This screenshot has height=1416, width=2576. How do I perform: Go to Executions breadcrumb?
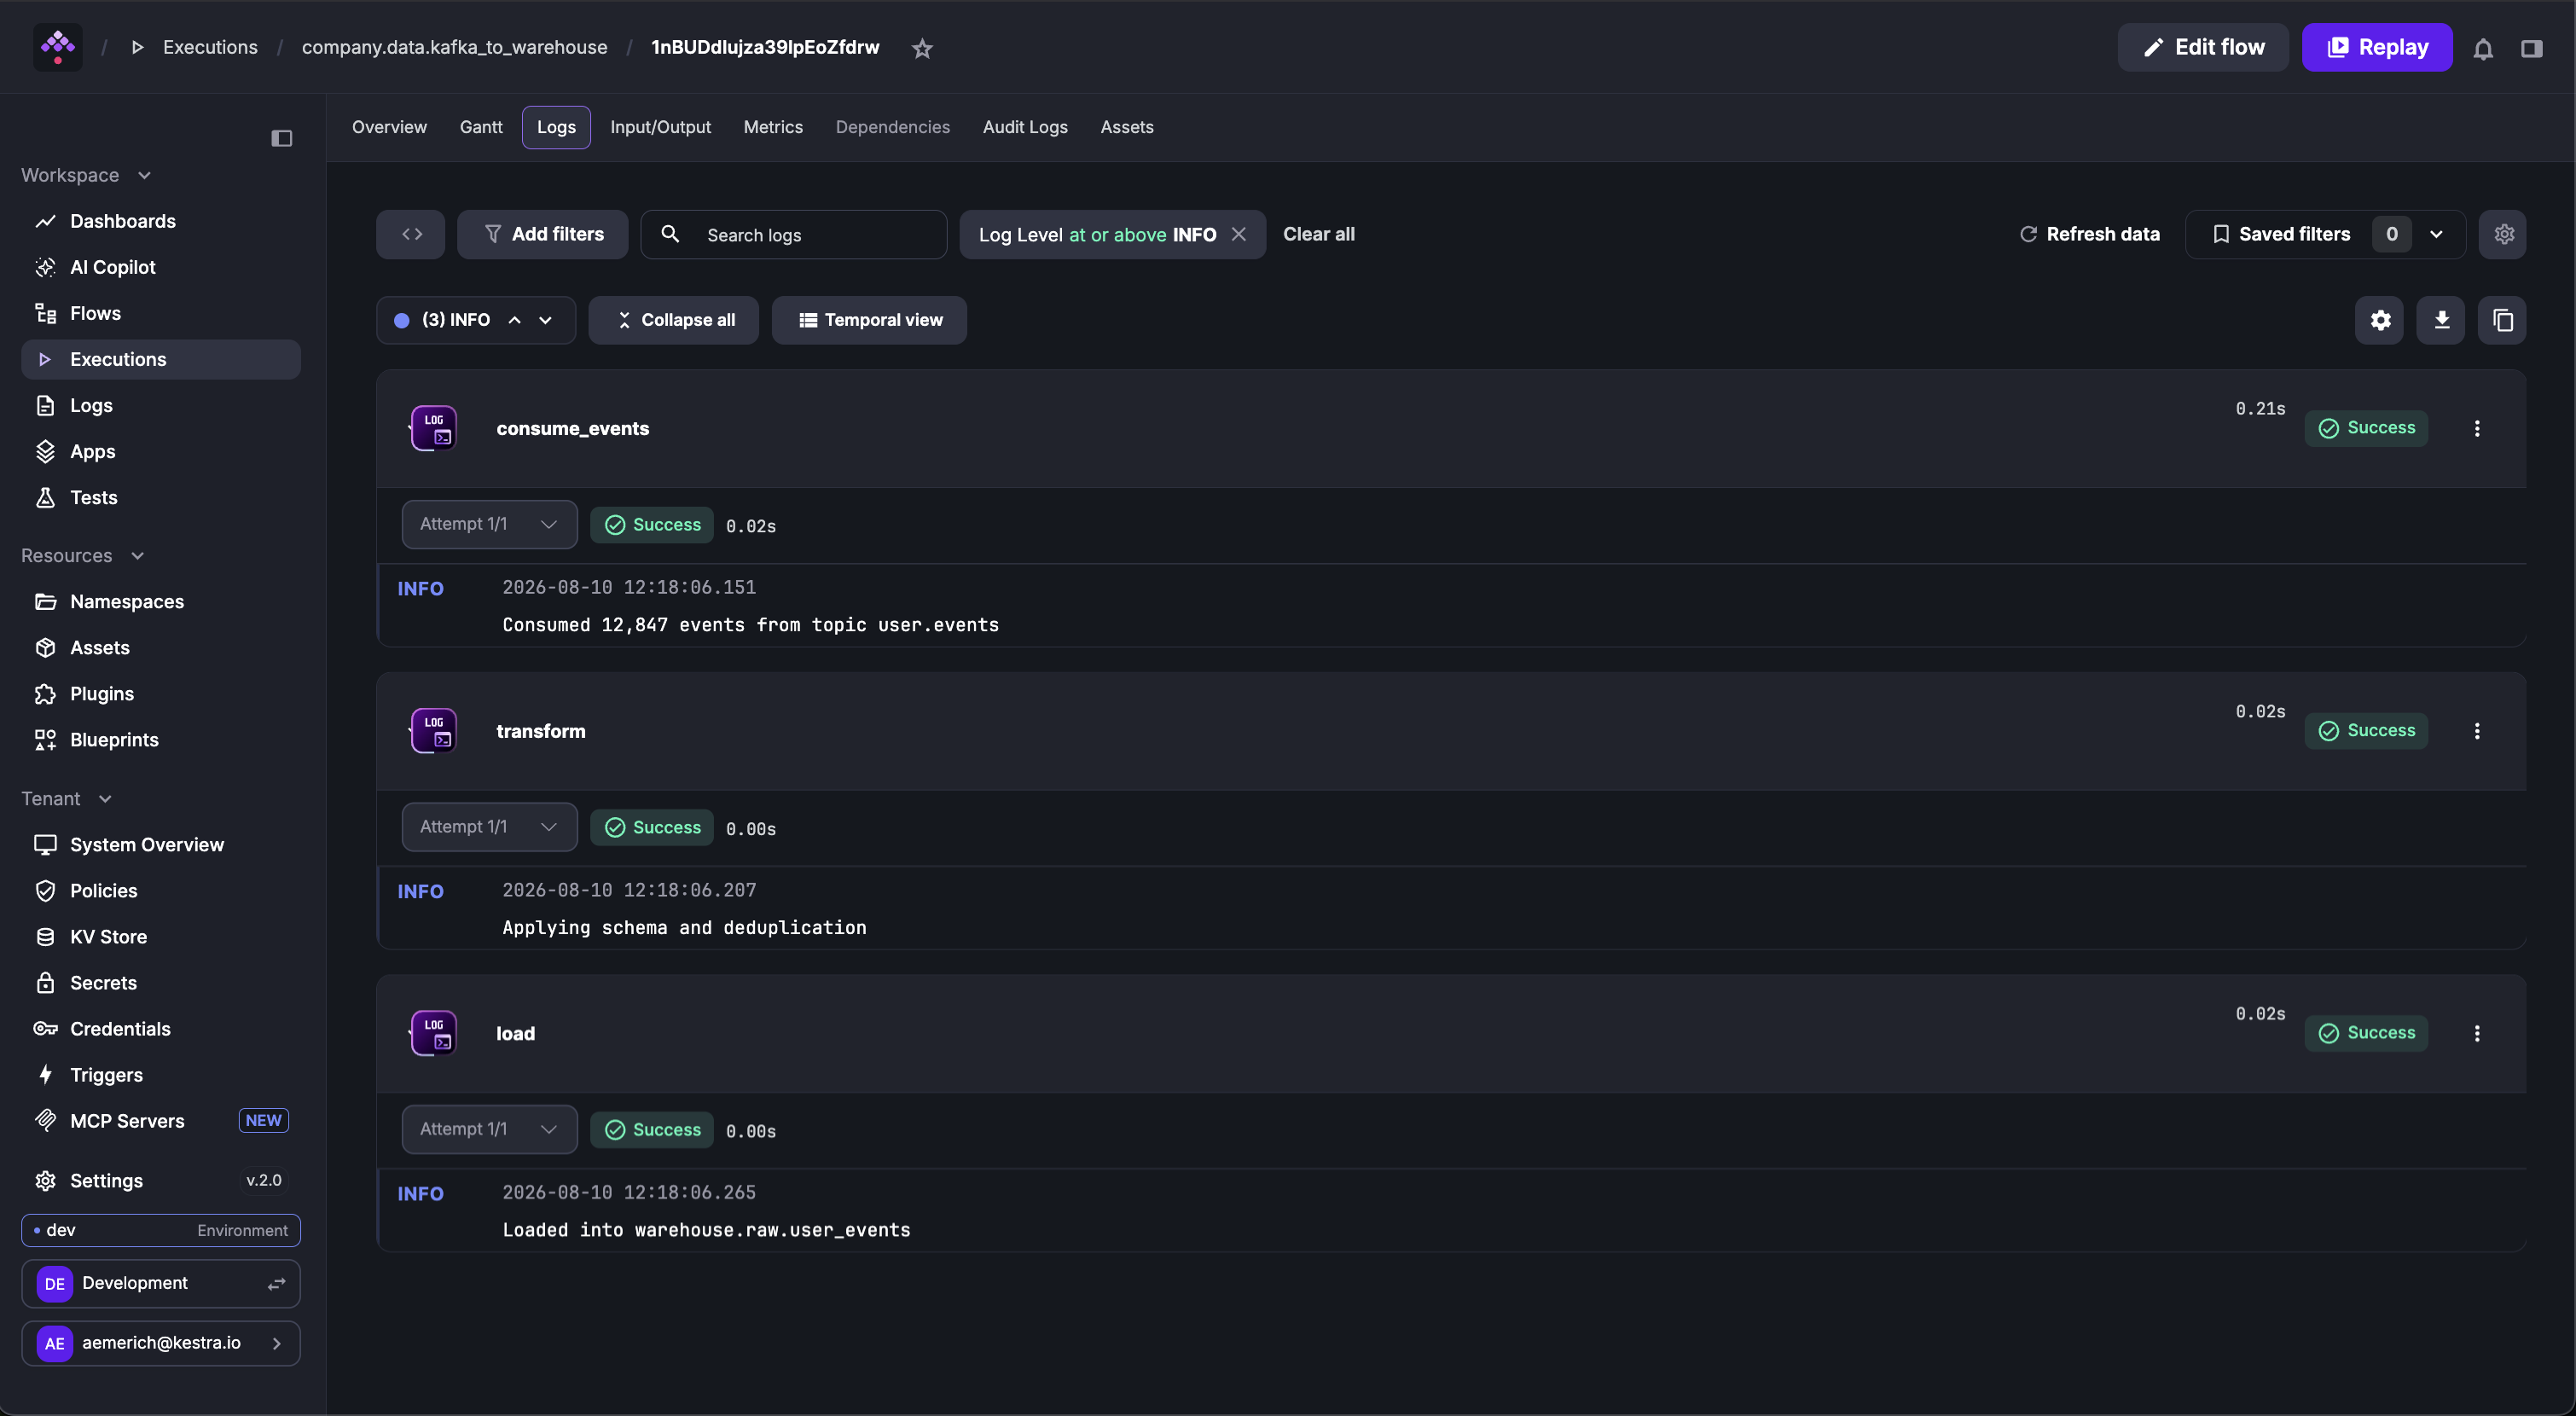point(210,47)
